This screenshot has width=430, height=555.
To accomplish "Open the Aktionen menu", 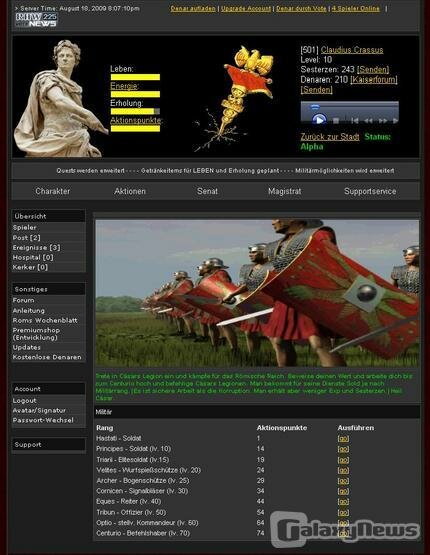I will click(130, 191).
